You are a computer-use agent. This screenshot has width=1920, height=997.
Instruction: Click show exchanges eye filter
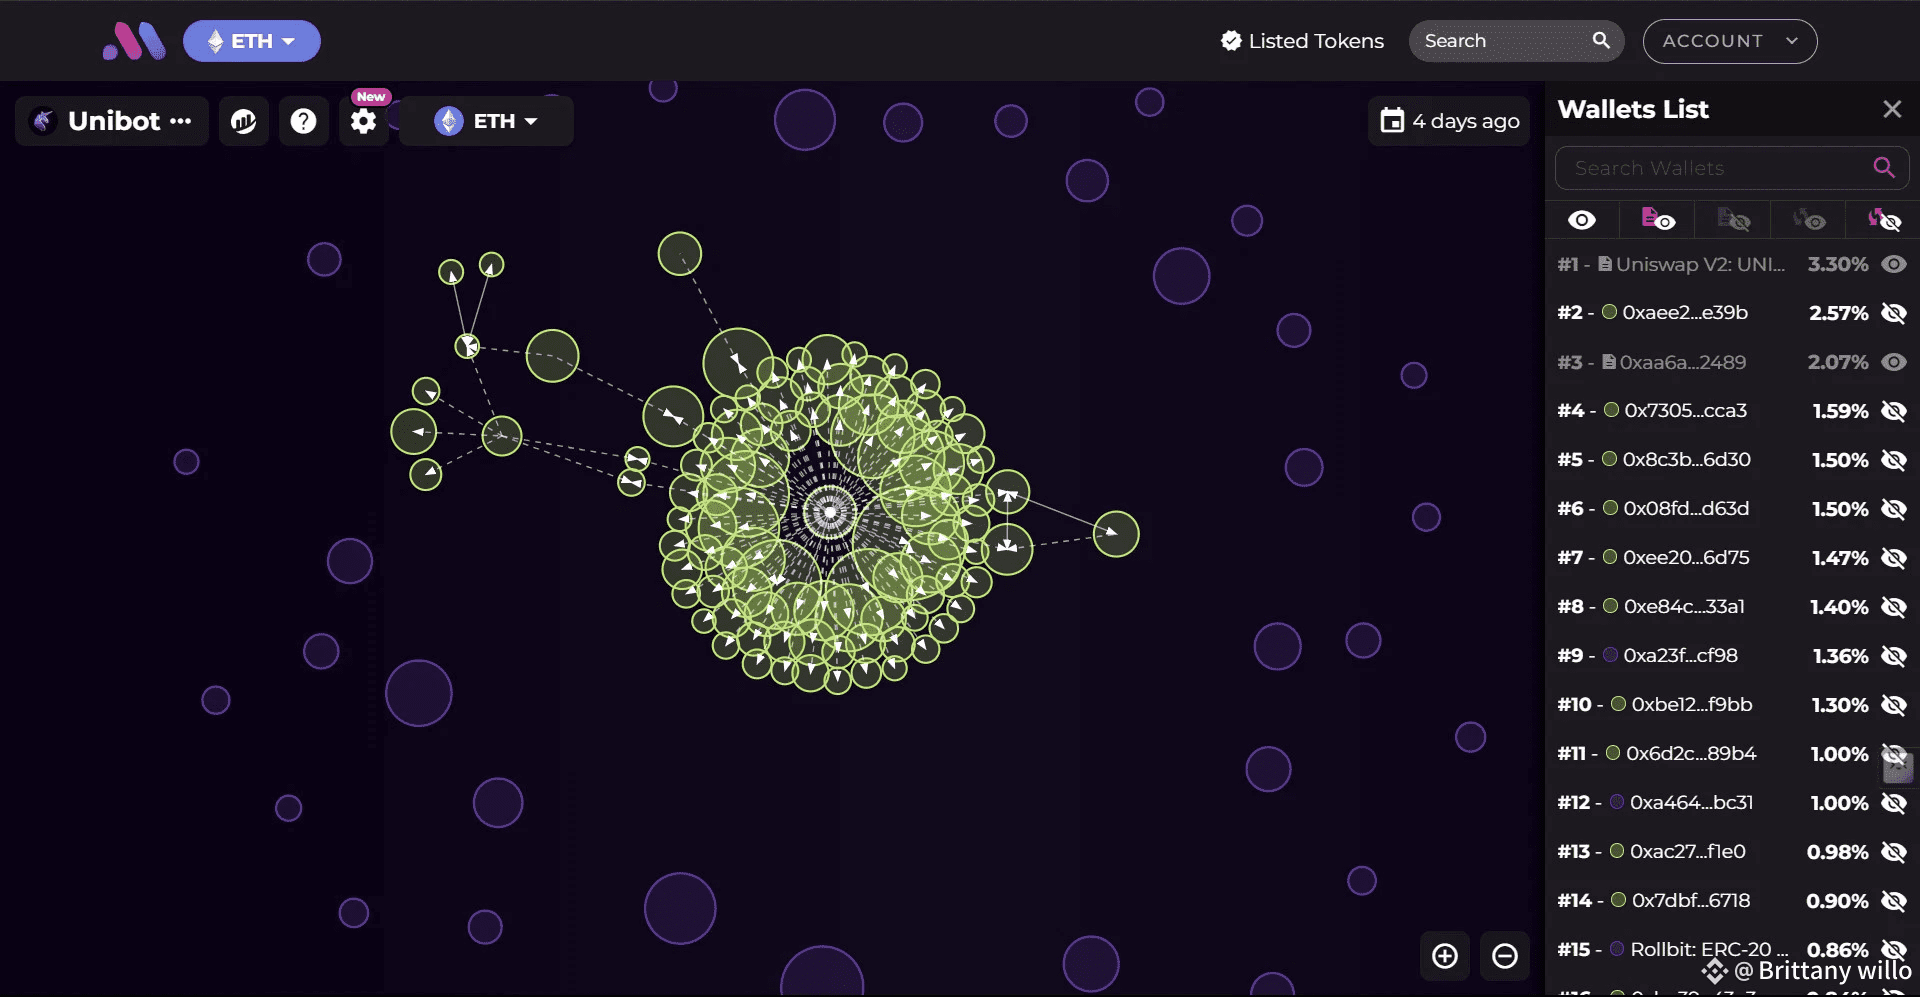click(x=1809, y=220)
